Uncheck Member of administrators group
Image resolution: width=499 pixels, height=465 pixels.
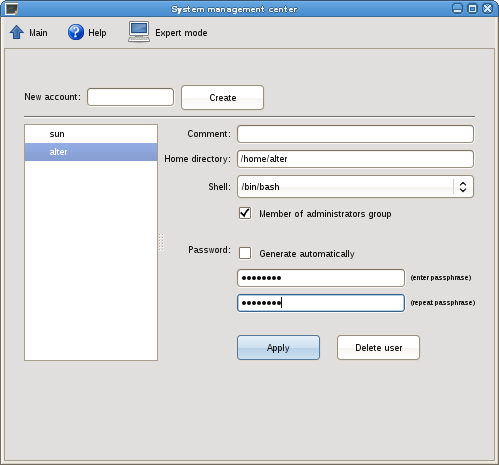[x=245, y=213]
